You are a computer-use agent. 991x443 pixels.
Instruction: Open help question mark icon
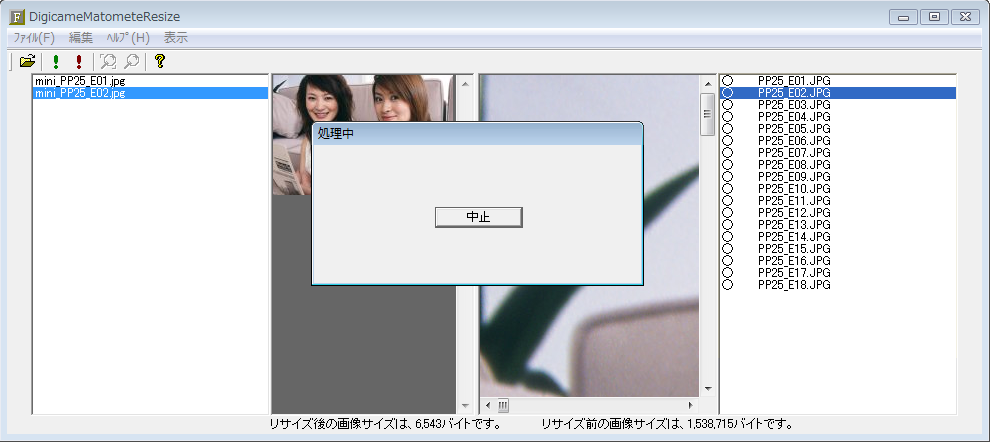[160, 61]
